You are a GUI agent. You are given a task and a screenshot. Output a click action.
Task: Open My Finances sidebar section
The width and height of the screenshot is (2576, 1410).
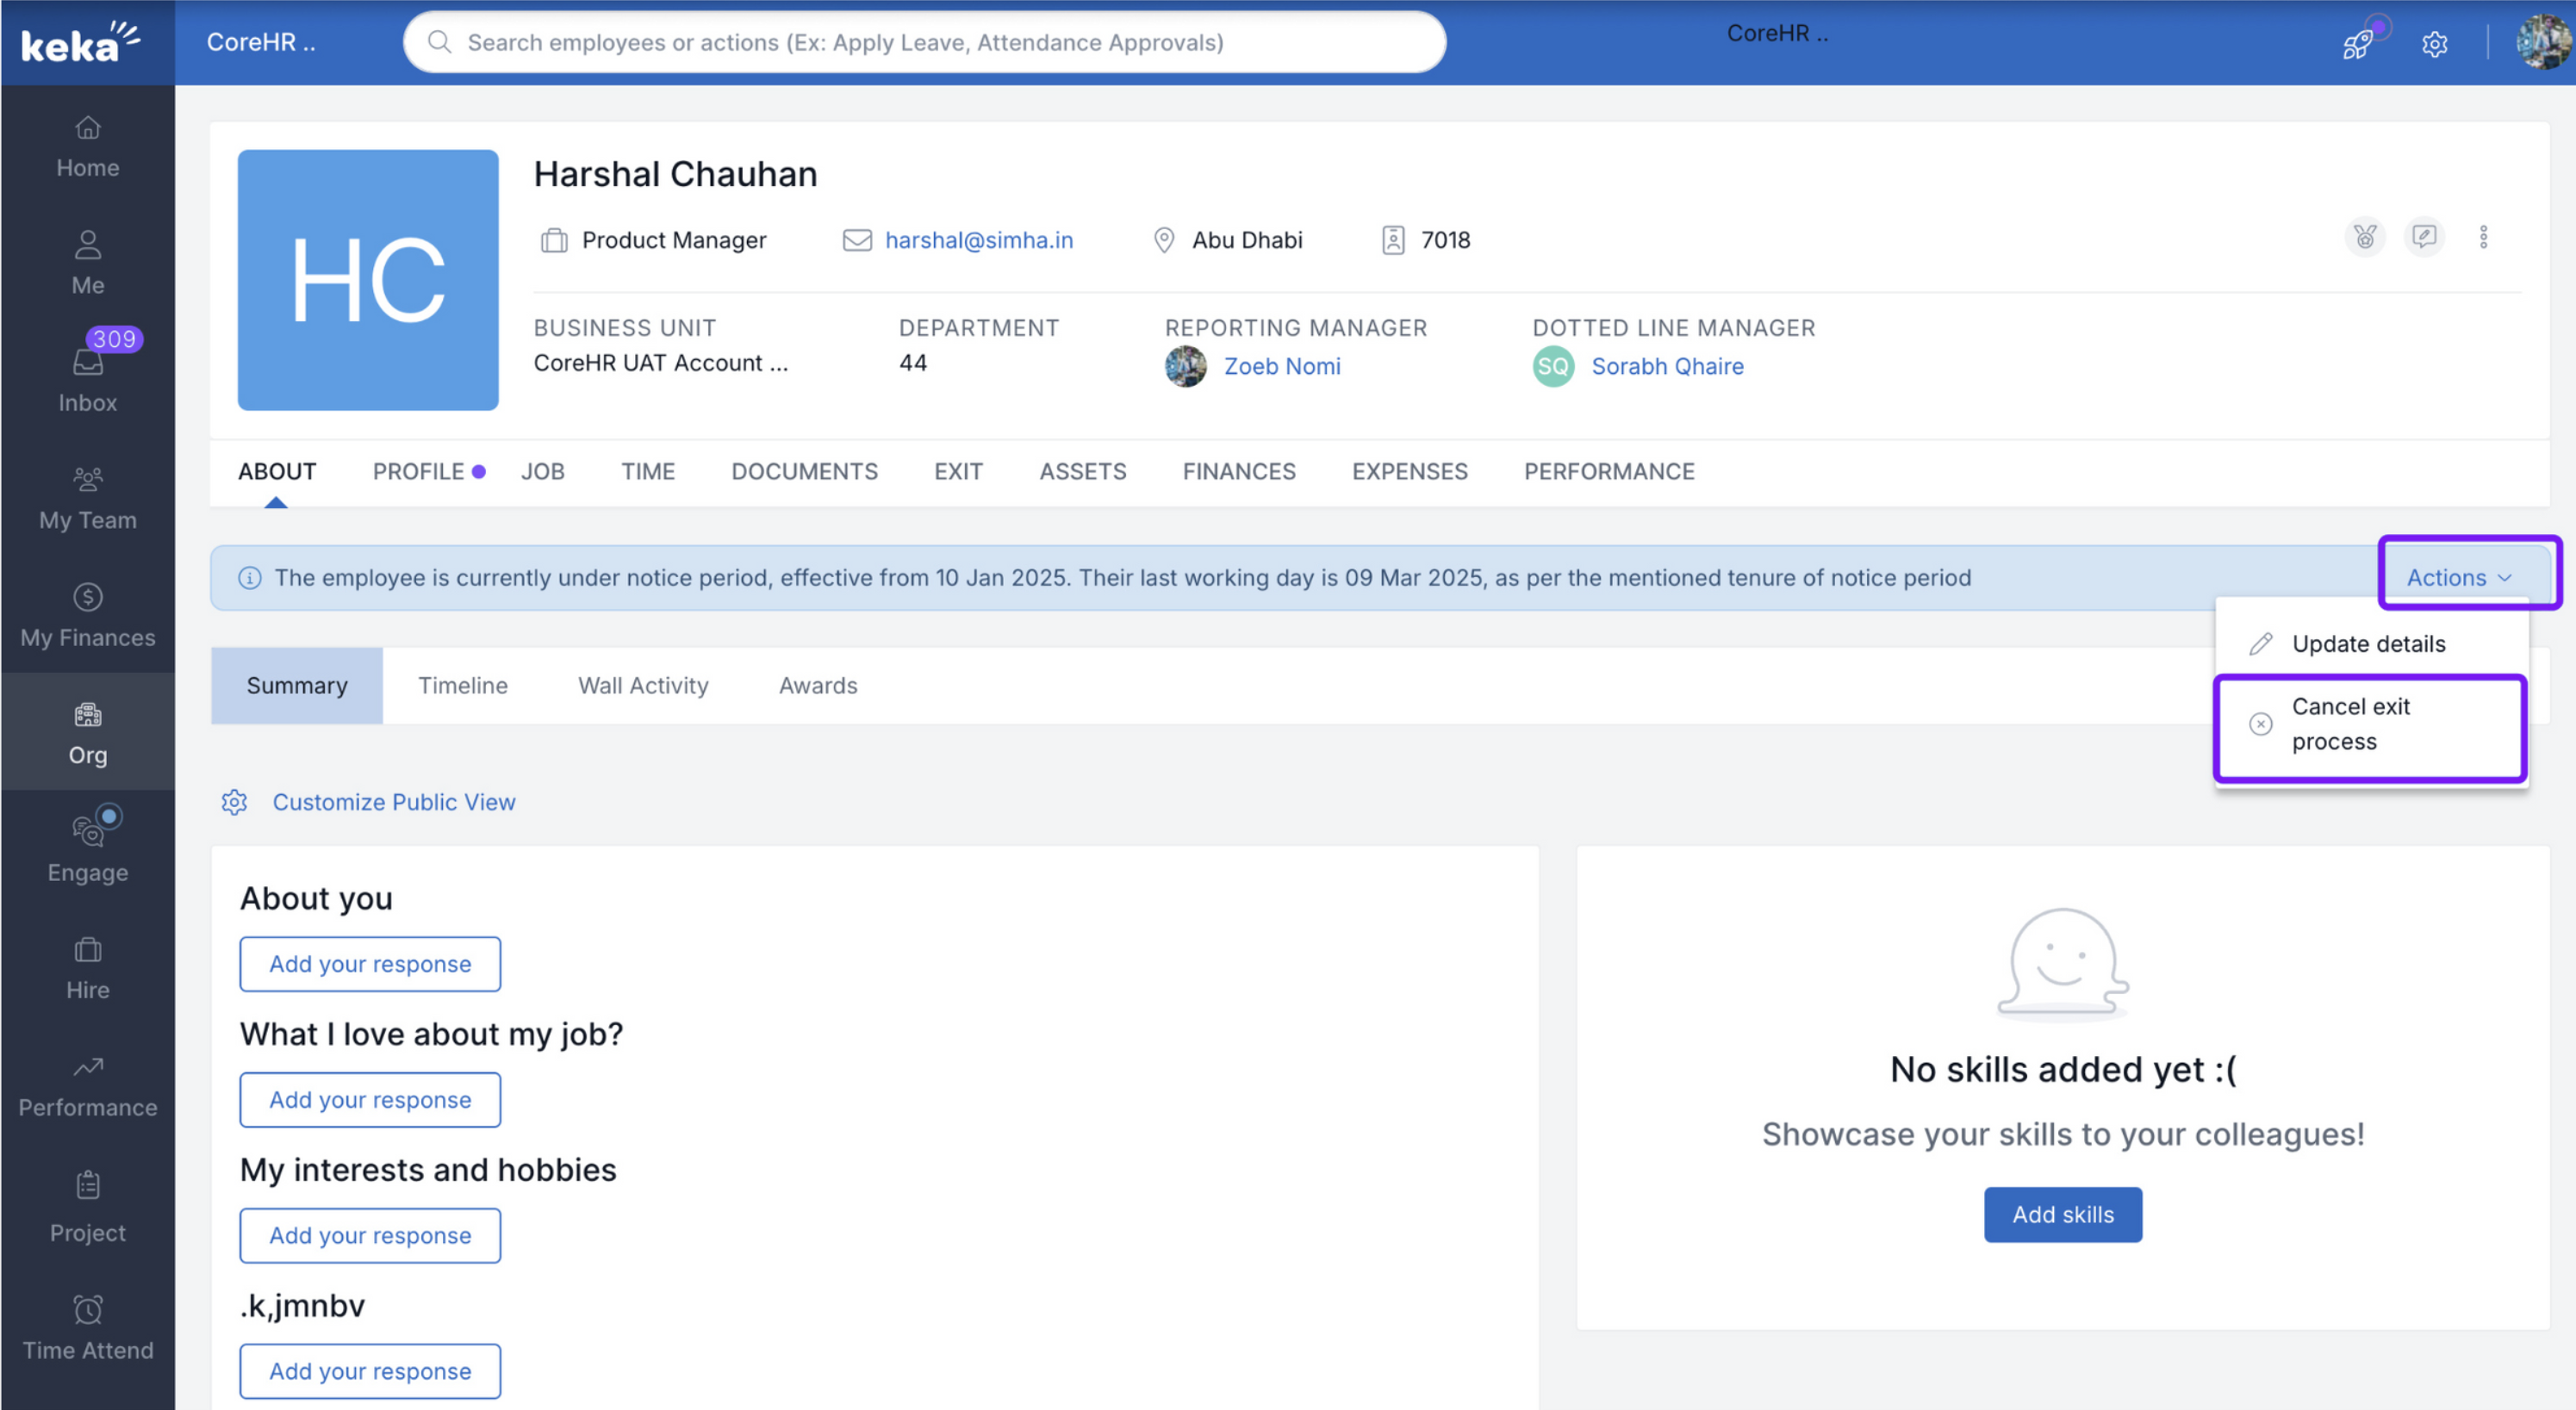click(88, 615)
